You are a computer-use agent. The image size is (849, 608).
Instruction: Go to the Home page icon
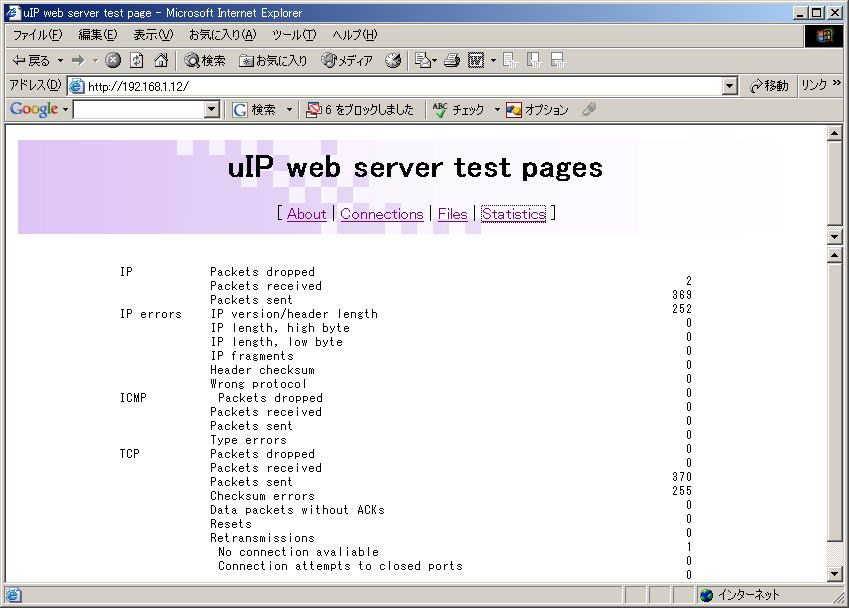pos(160,61)
